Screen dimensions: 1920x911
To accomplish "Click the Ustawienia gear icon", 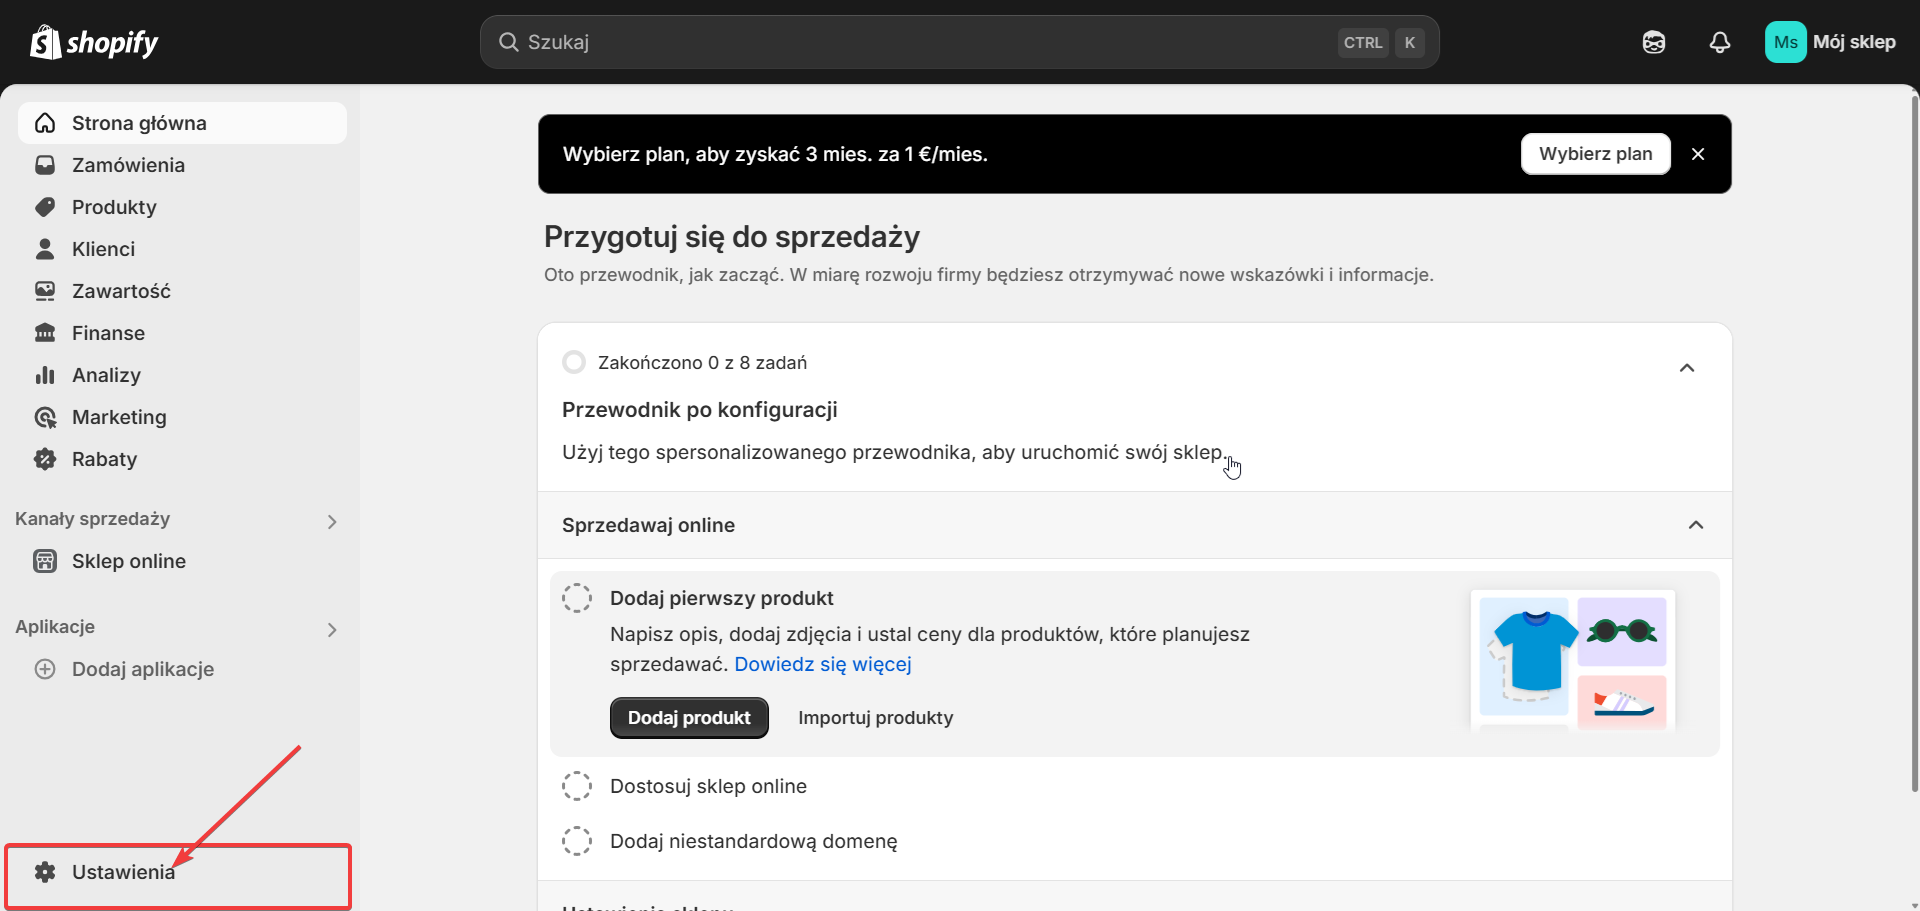I will click(45, 872).
